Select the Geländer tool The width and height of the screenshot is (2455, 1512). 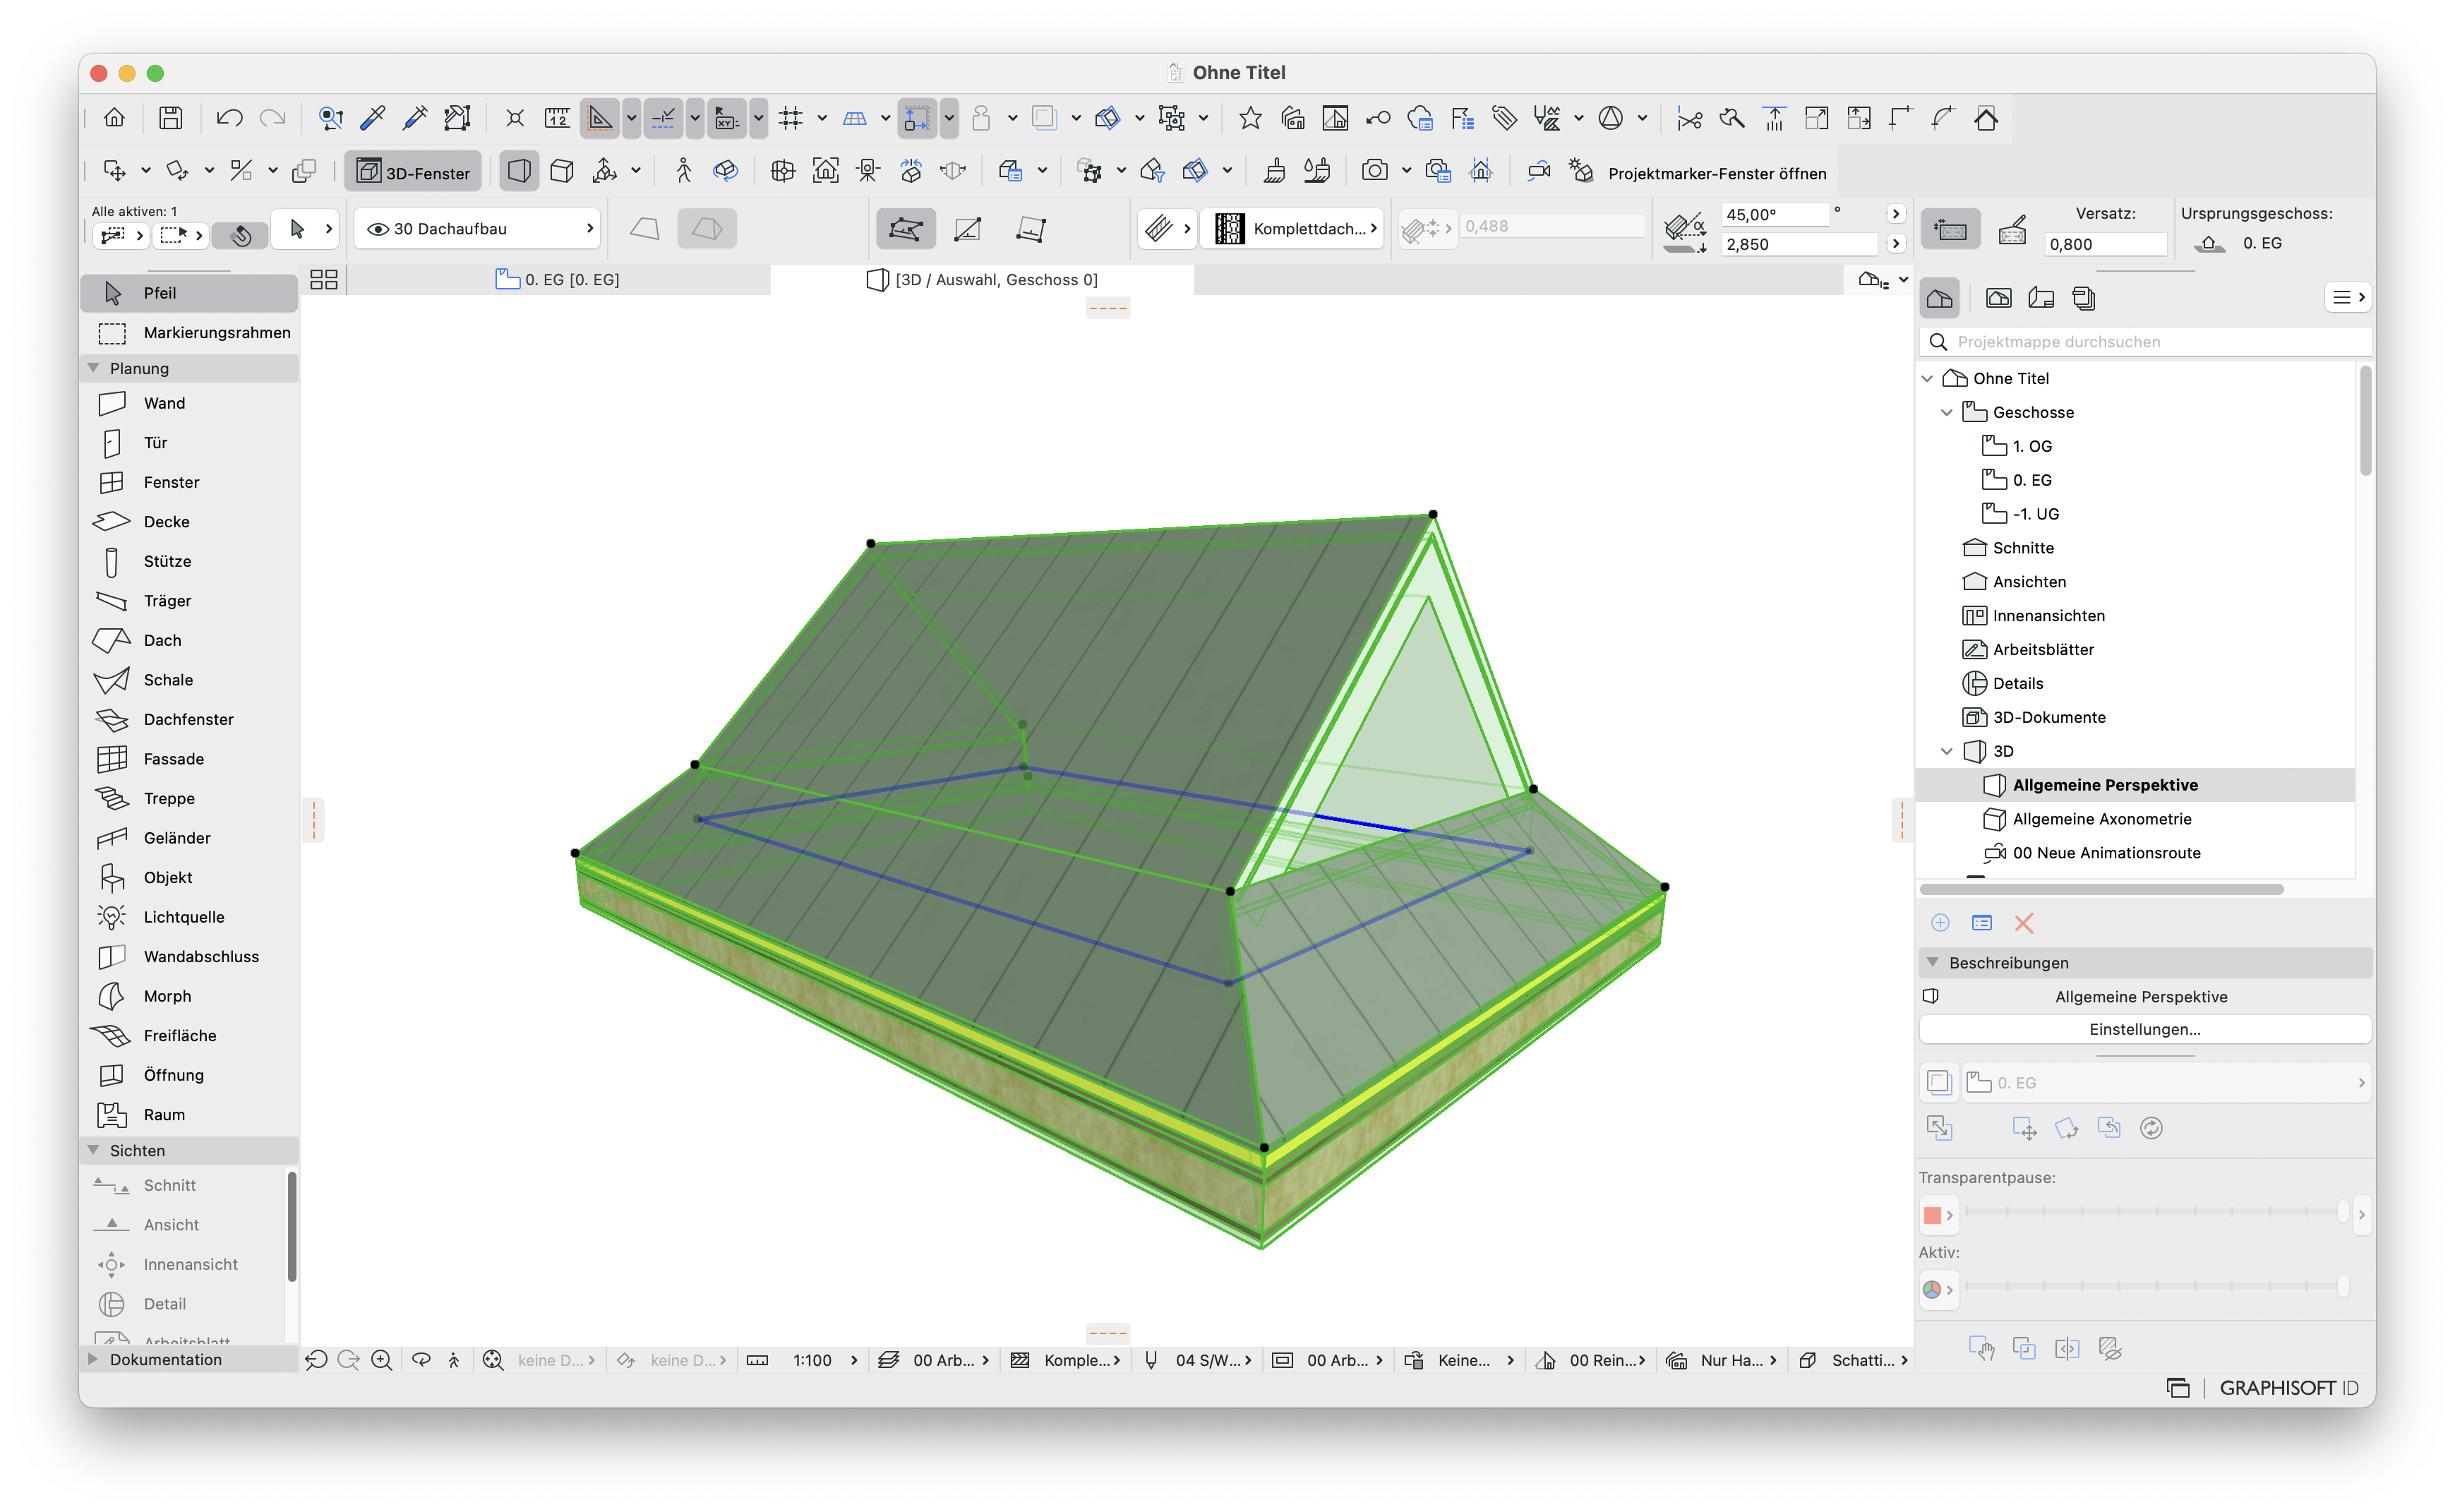(189, 837)
